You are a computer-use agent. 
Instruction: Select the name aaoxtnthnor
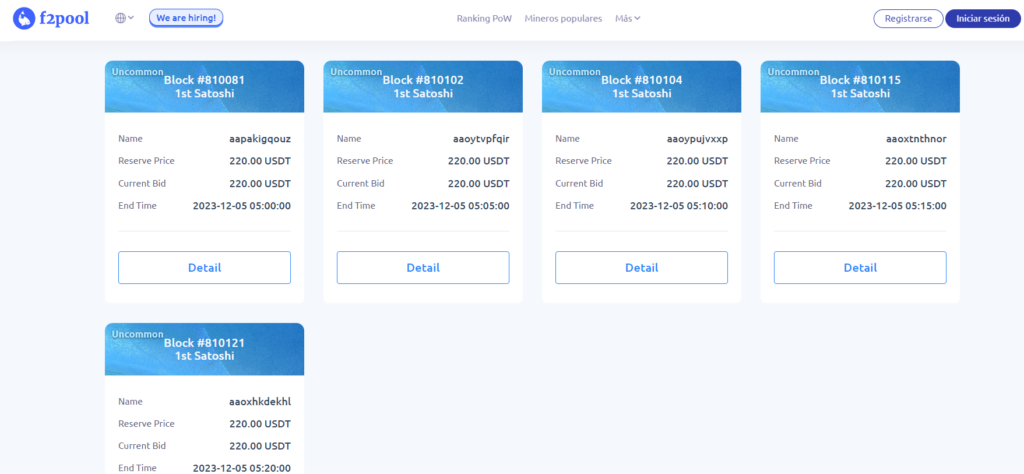pyautogui.click(x=916, y=139)
